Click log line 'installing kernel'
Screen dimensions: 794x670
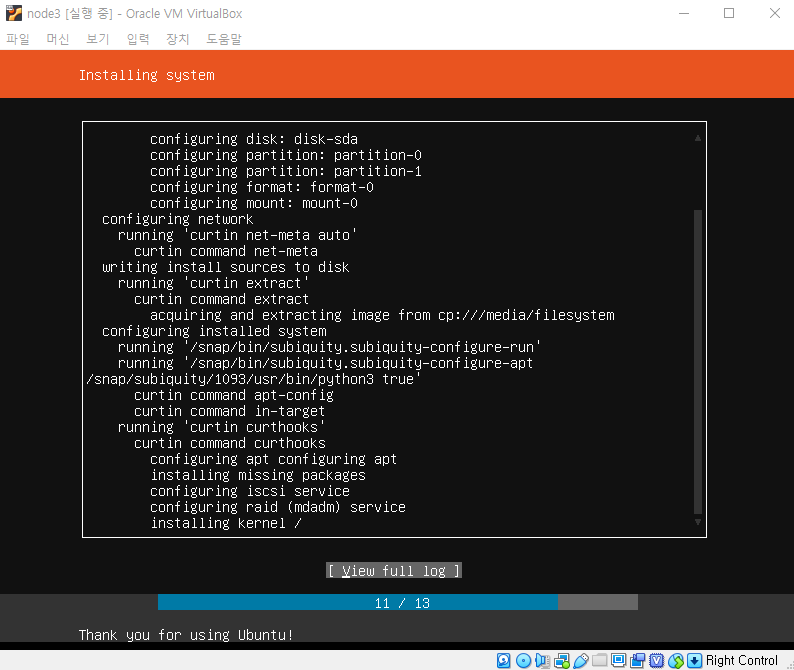[x=226, y=523]
